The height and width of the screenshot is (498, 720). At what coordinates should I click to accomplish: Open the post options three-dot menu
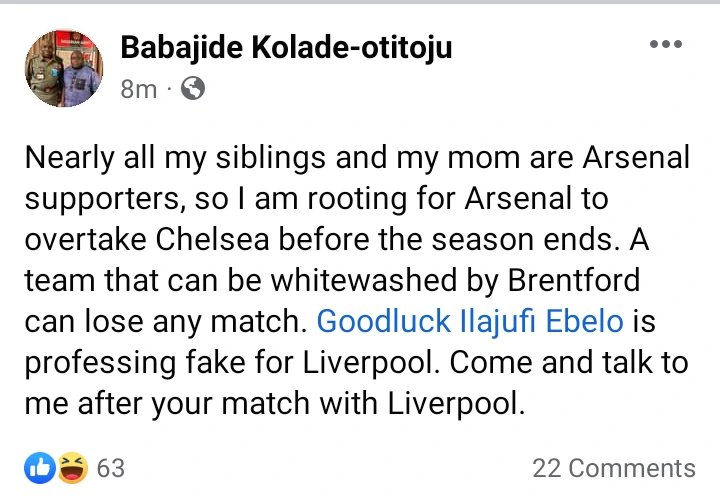pyautogui.click(x=665, y=45)
